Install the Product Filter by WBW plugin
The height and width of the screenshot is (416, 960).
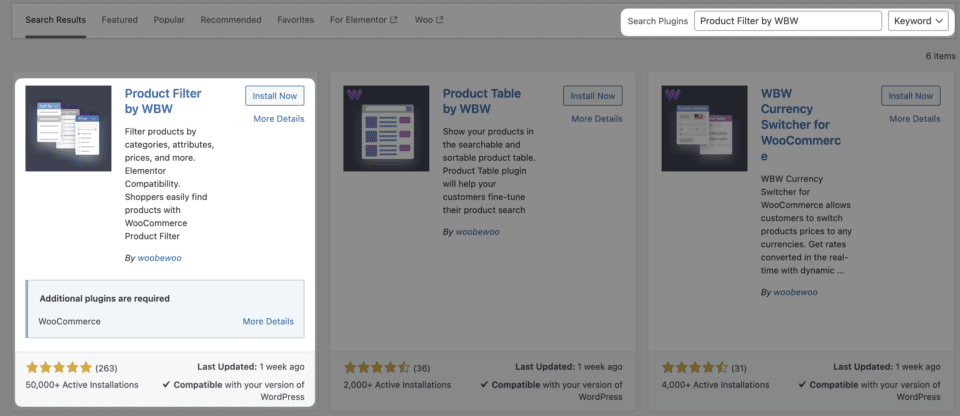(275, 96)
